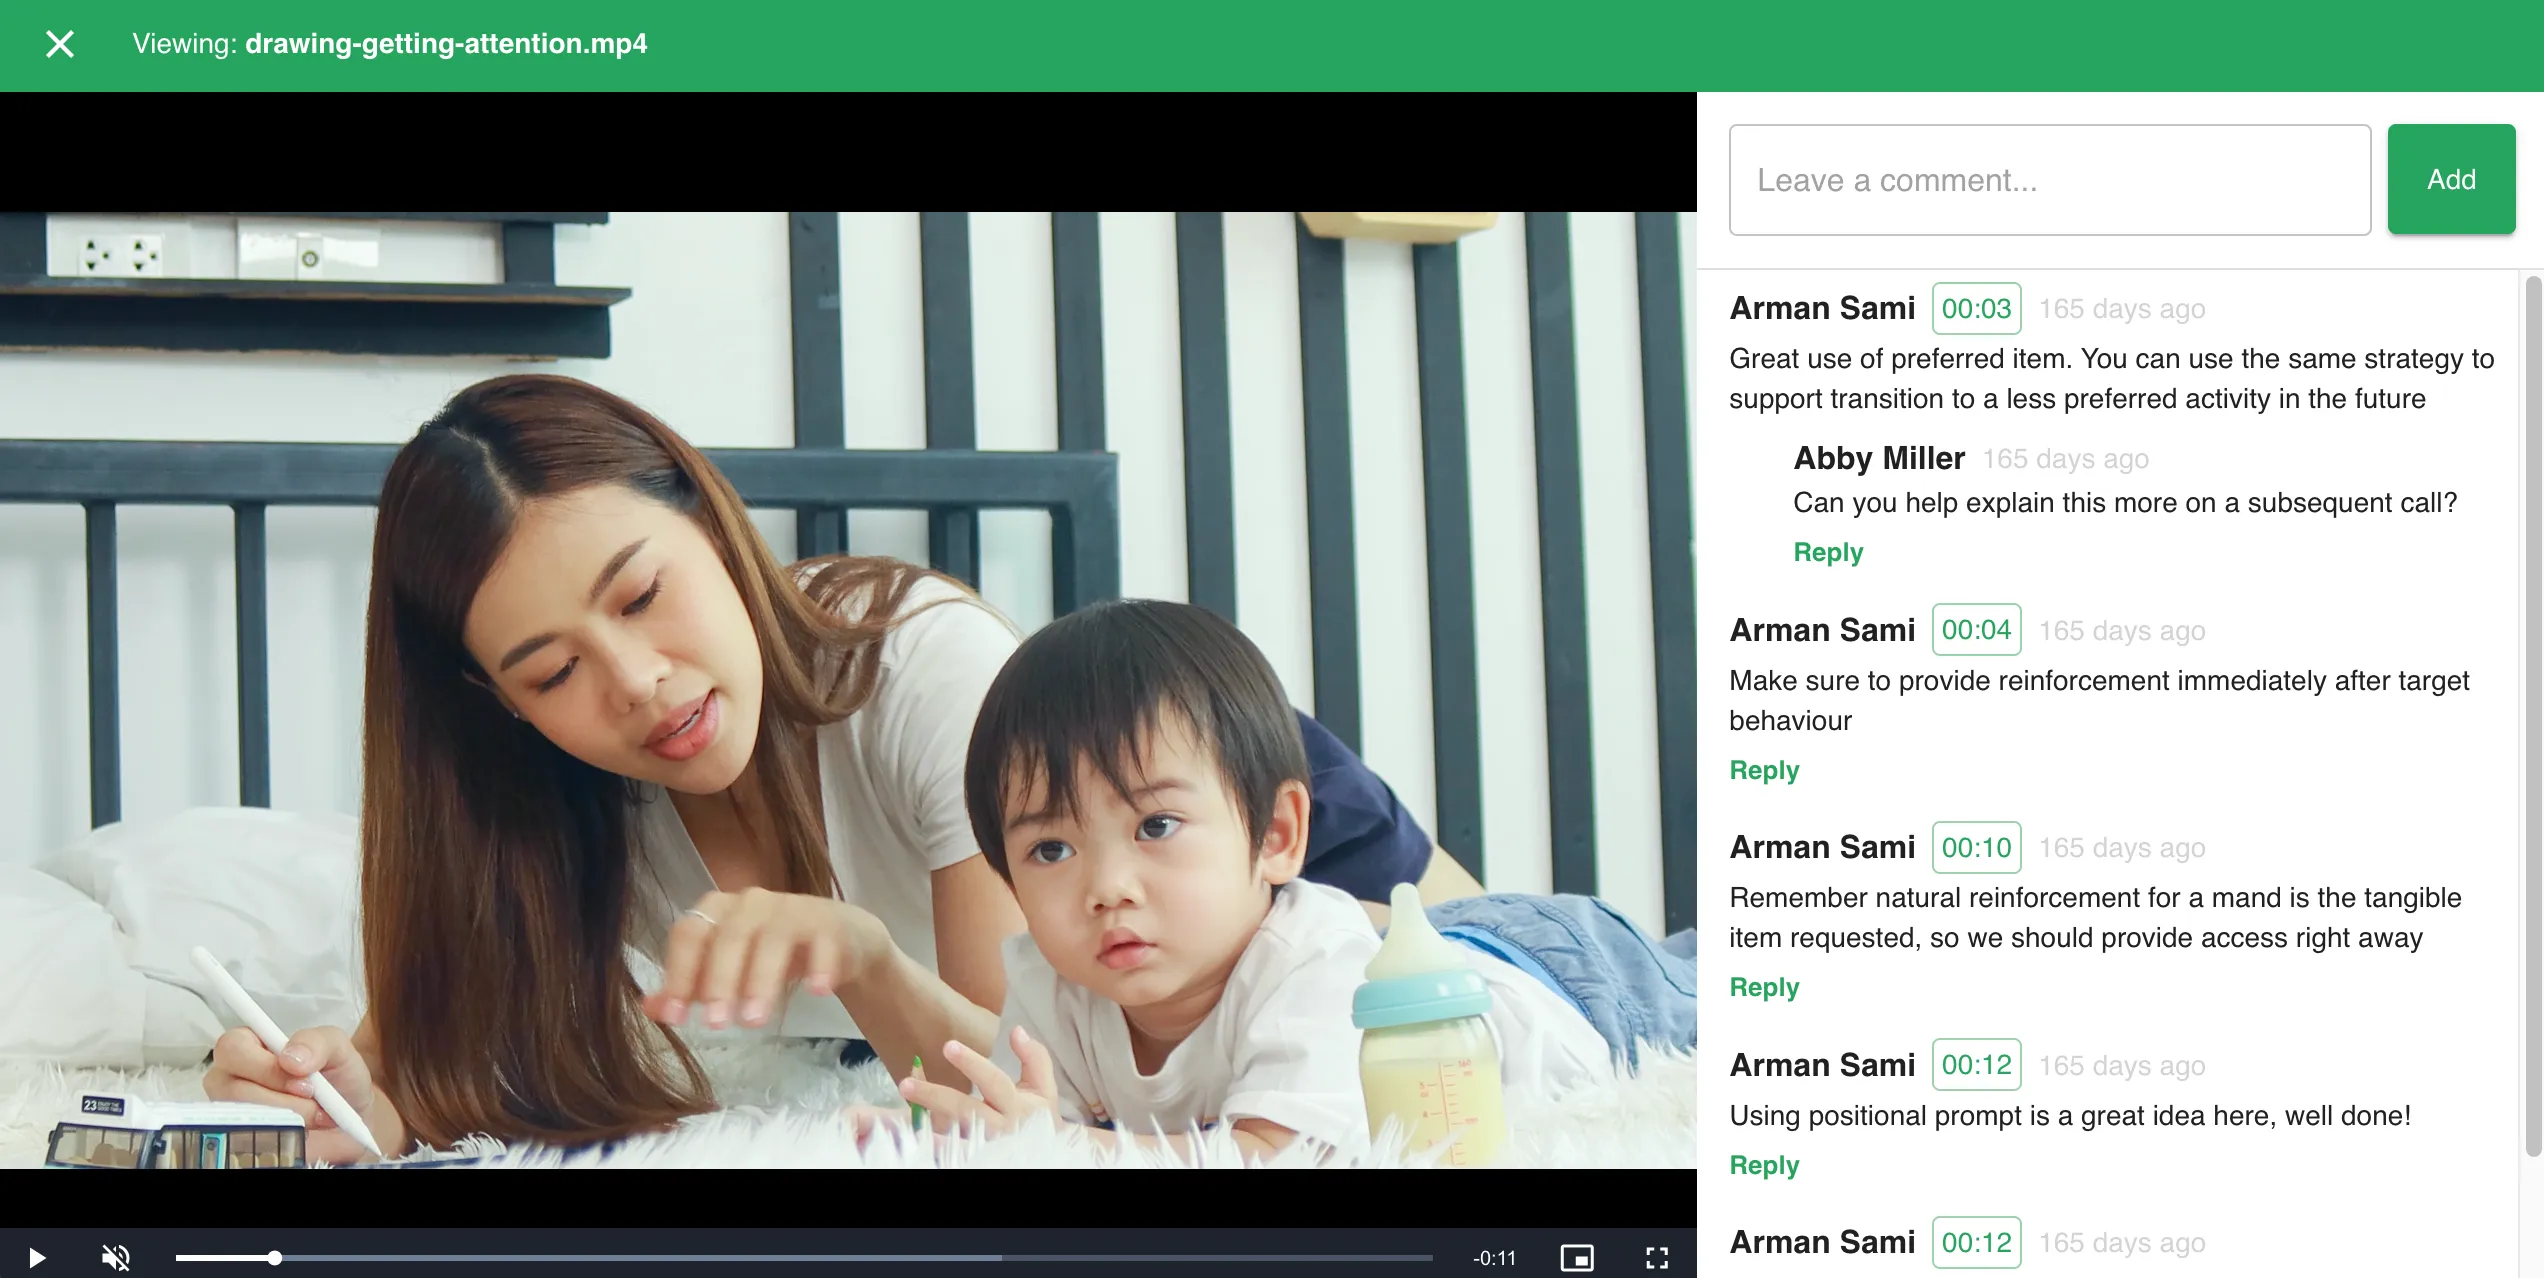The height and width of the screenshot is (1278, 2544).
Task: Close the video viewer with the X icon
Action: 60,44
